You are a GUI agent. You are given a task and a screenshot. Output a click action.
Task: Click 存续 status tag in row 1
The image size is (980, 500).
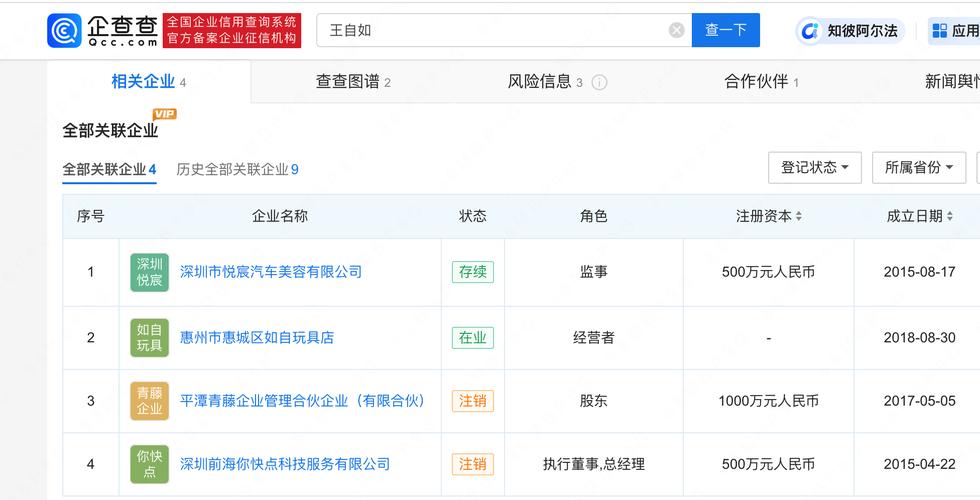point(472,272)
